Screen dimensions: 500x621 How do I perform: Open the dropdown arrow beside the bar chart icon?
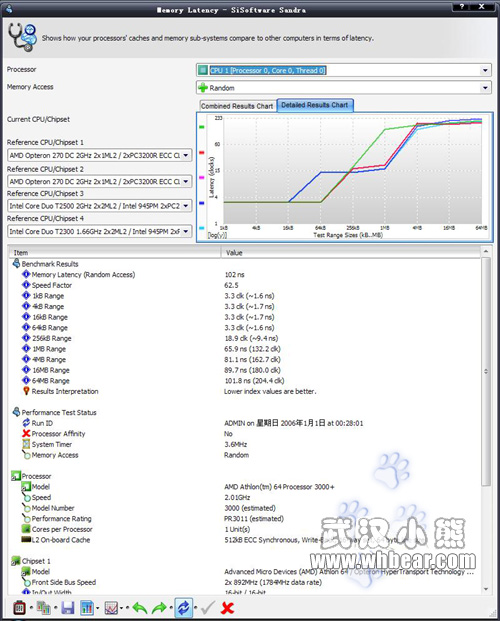[x=97, y=608]
